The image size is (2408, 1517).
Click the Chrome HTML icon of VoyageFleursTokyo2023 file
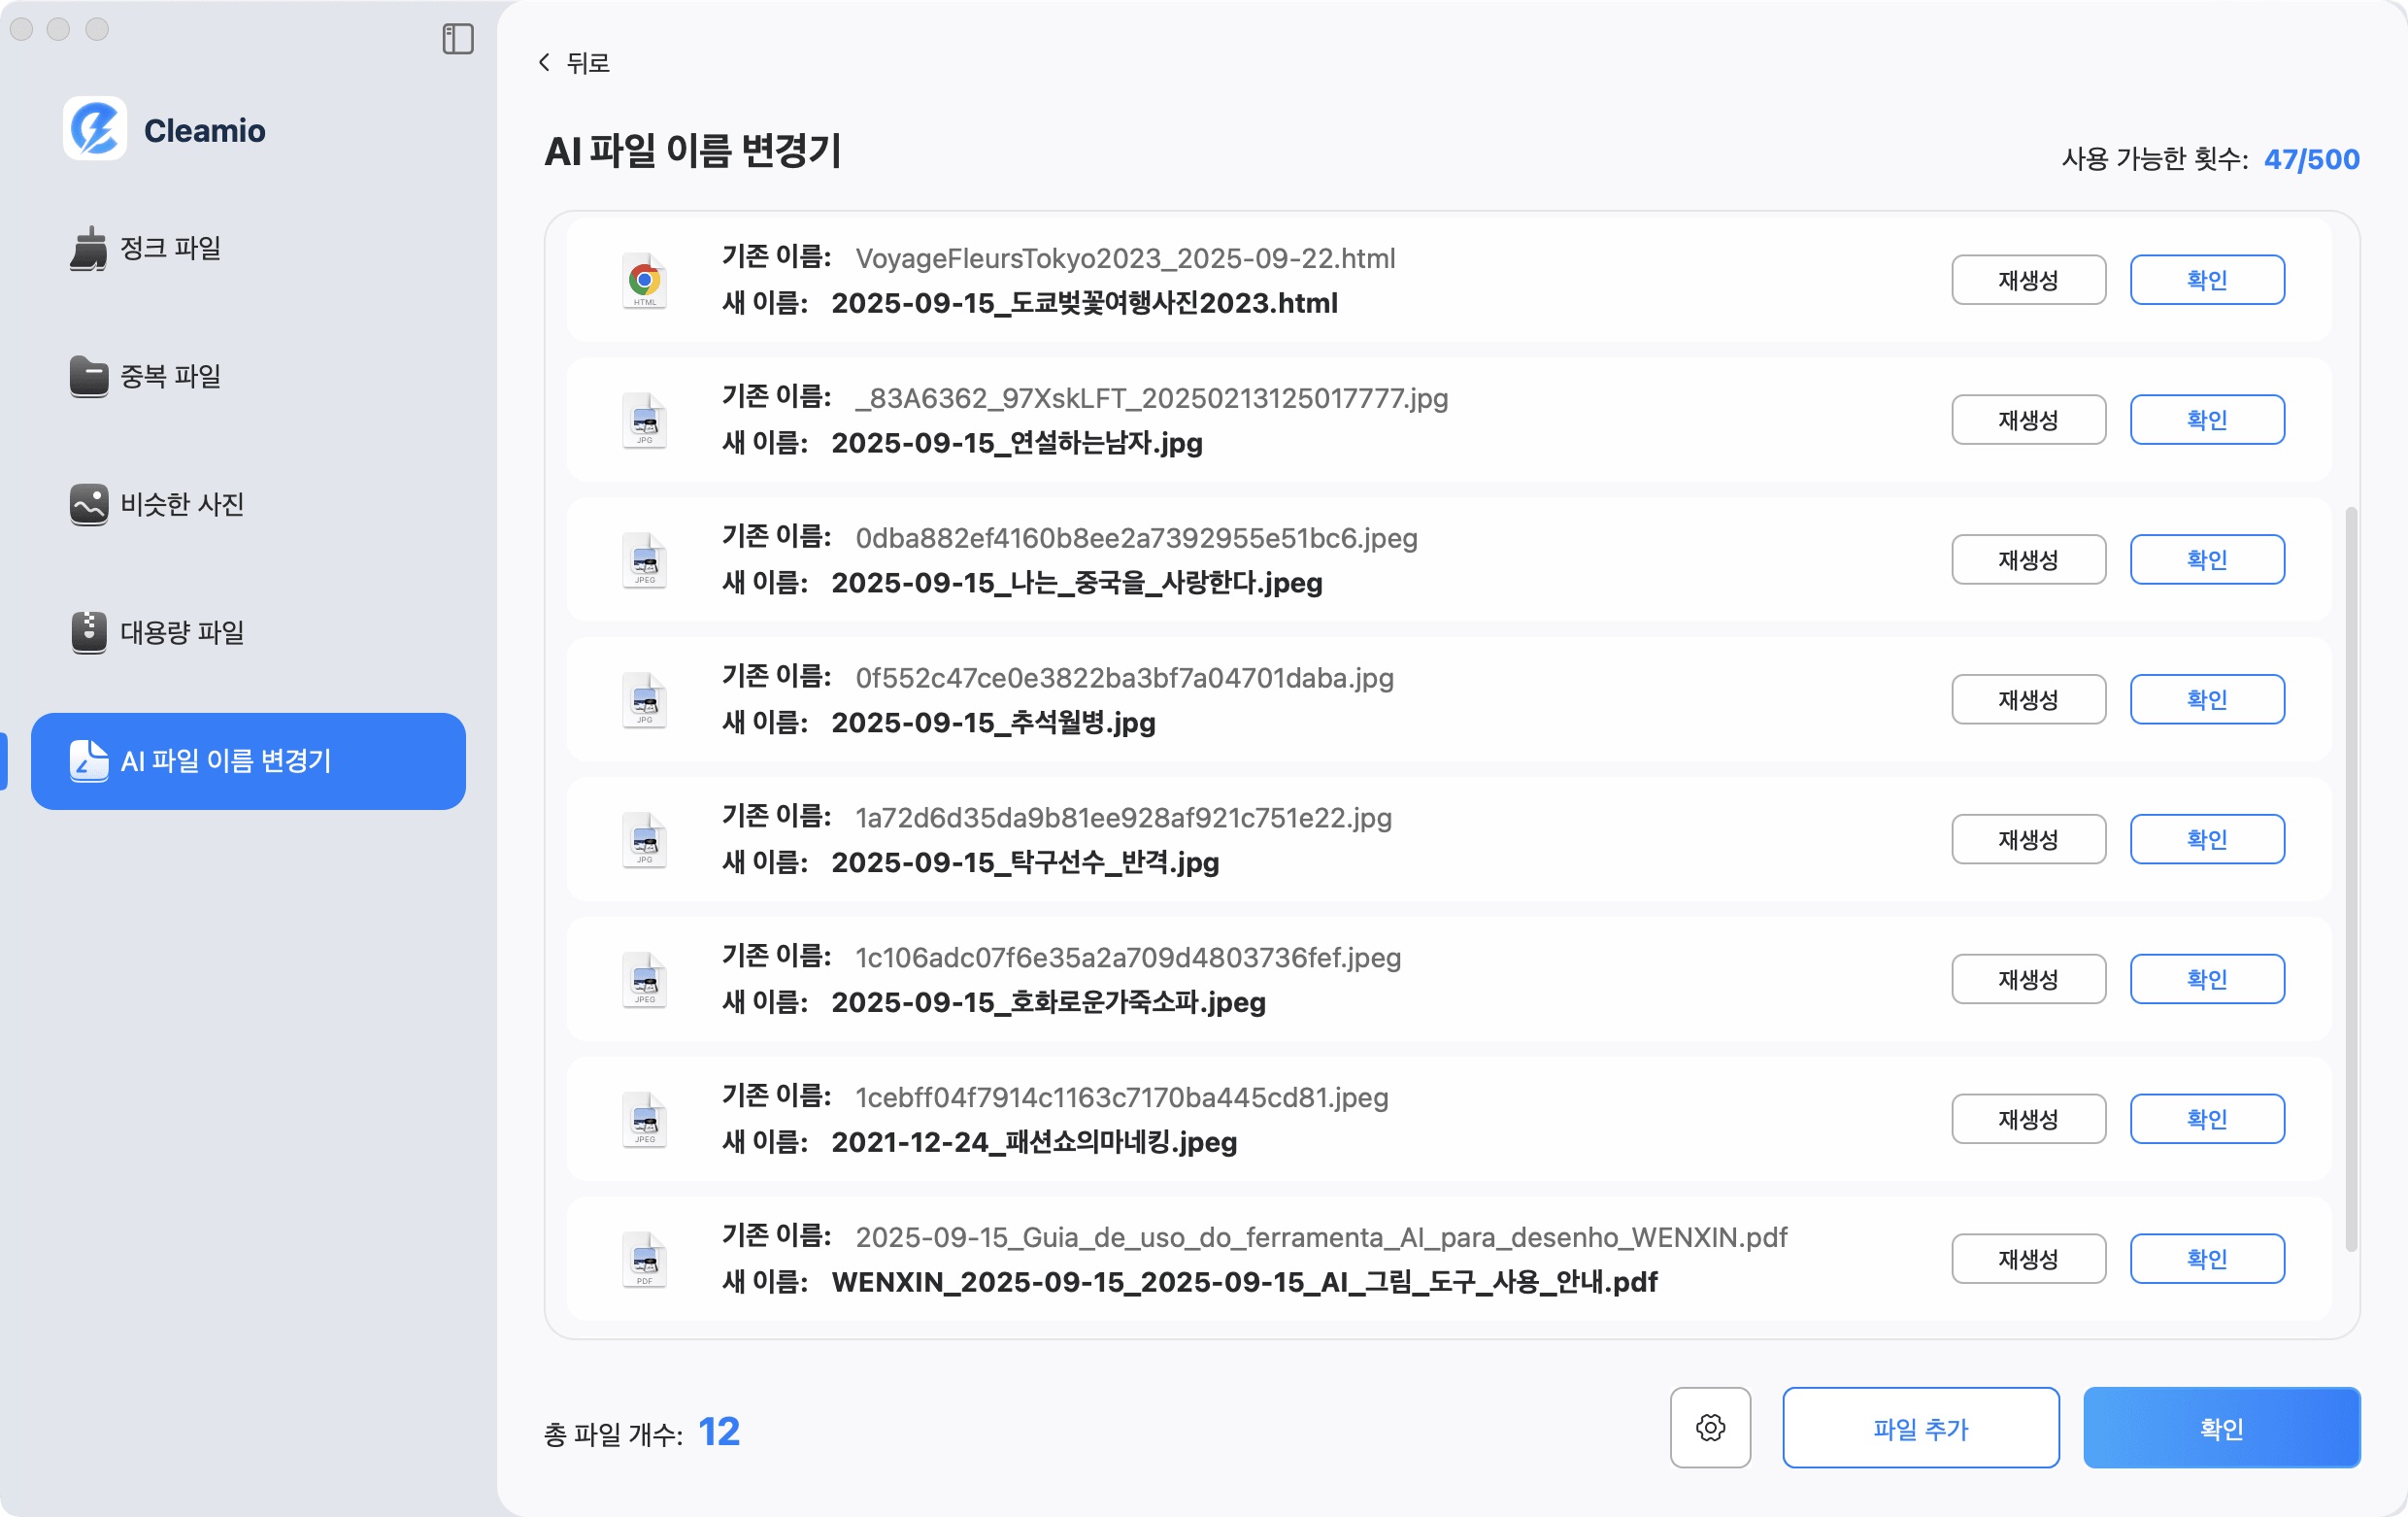pos(644,281)
